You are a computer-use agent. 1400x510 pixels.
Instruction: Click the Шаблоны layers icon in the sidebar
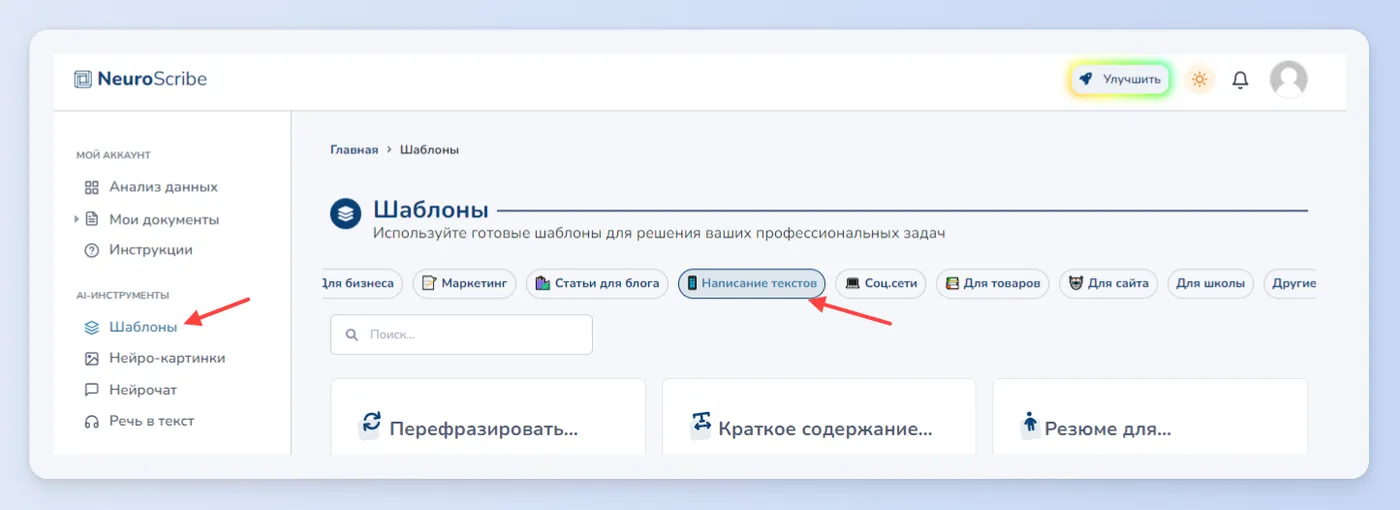(91, 327)
